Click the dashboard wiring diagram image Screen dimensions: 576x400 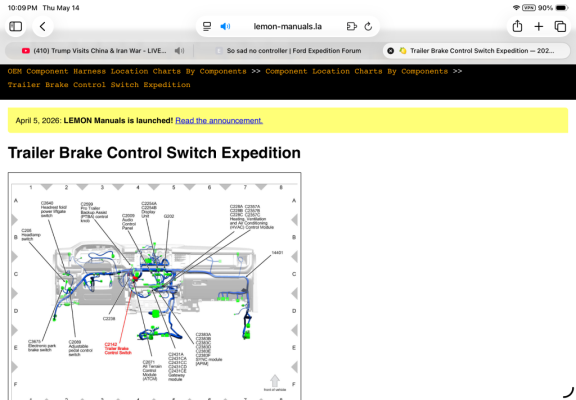click(154, 287)
